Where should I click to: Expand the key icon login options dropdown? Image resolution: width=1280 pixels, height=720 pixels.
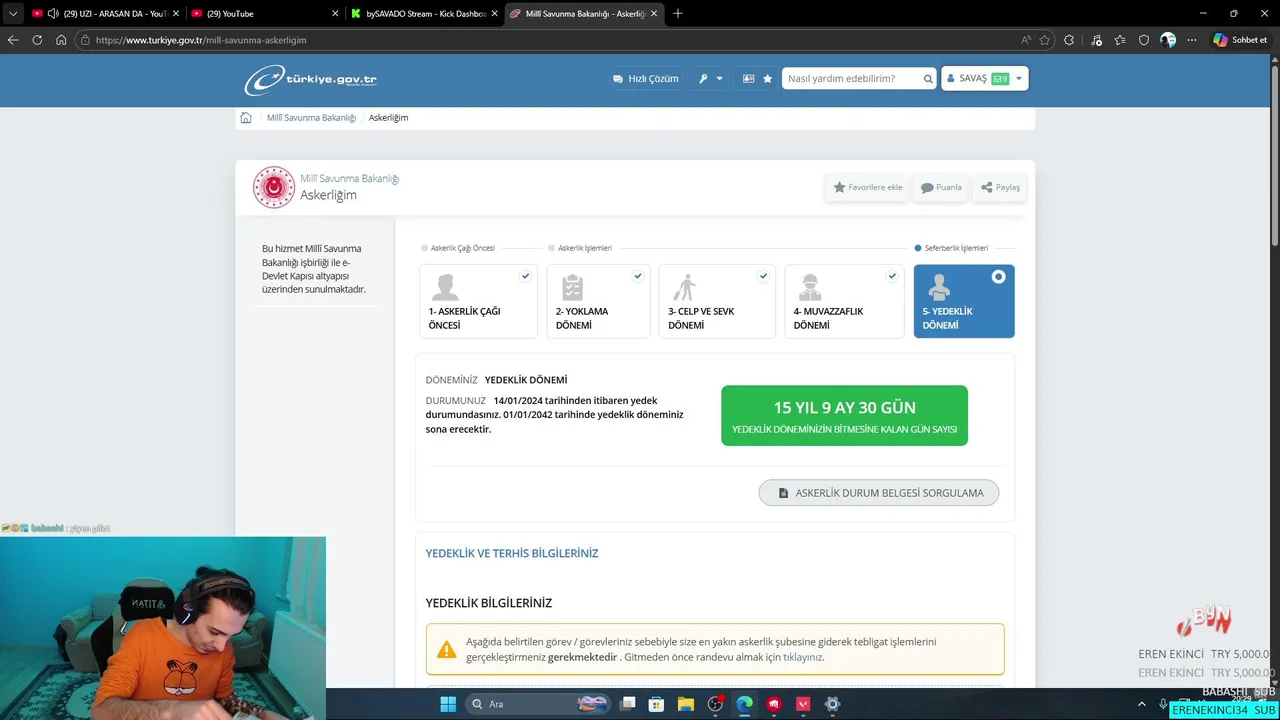point(710,79)
